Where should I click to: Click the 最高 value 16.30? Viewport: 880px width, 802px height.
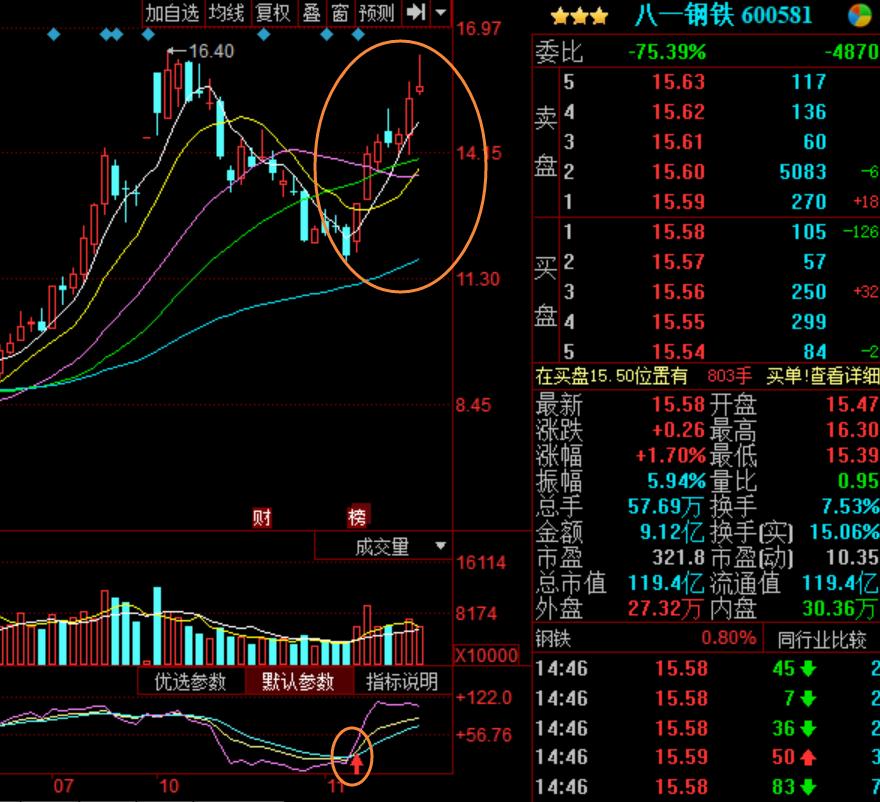(852, 430)
